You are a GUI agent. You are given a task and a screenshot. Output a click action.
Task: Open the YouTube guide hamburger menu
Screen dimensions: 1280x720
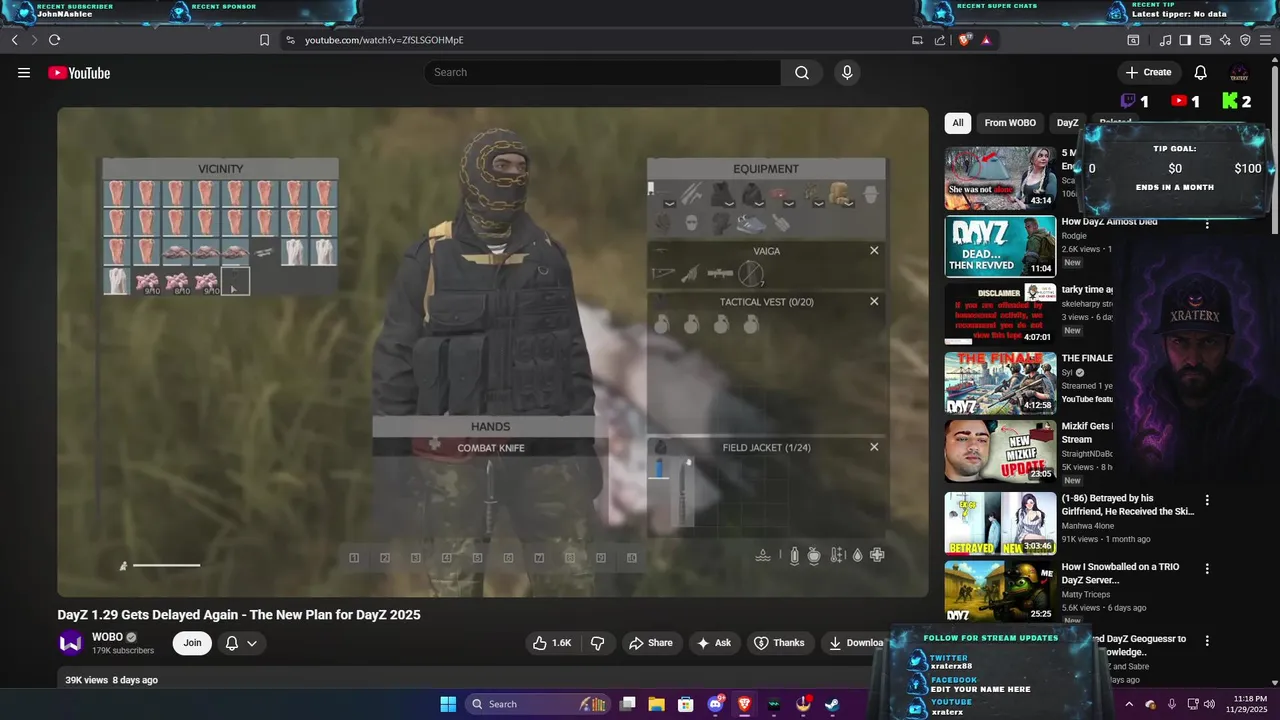(24, 72)
